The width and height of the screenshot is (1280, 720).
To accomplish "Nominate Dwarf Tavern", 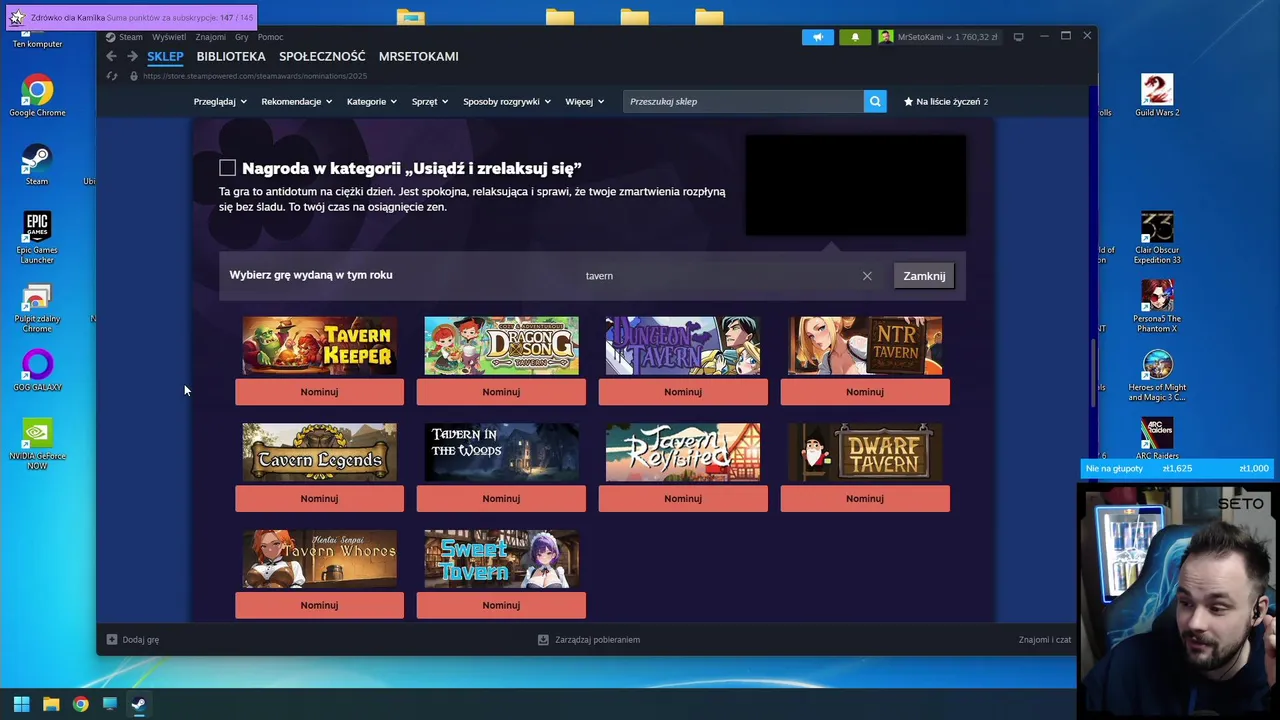I will 865,498.
